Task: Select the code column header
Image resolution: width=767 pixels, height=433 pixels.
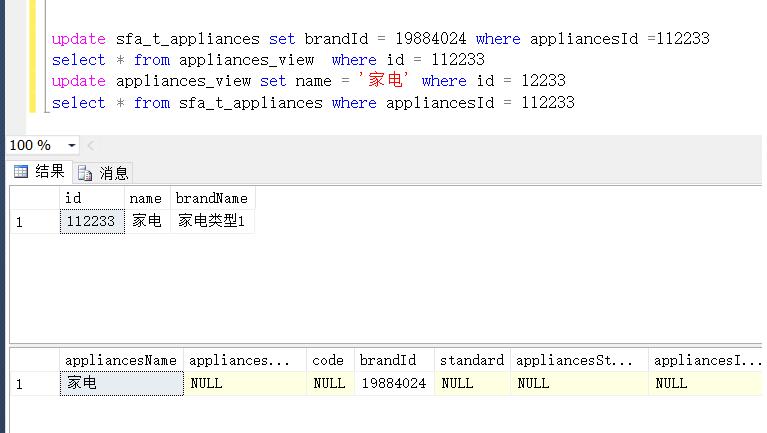Action: tap(328, 360)
